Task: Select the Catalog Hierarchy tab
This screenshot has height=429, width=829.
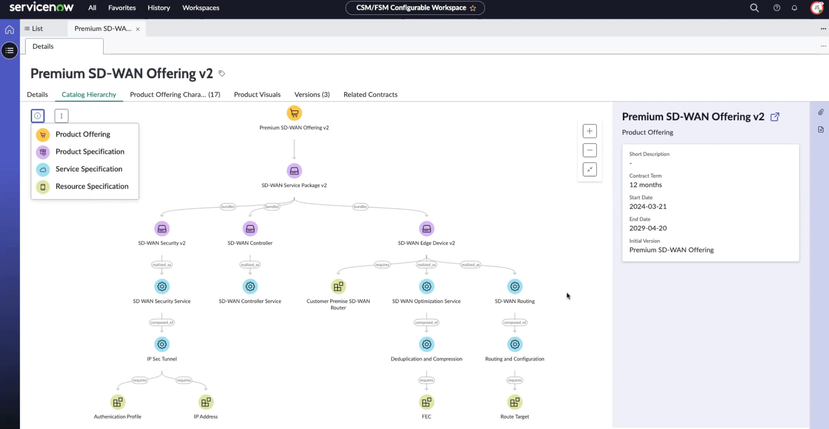Action: click(89, 95)
